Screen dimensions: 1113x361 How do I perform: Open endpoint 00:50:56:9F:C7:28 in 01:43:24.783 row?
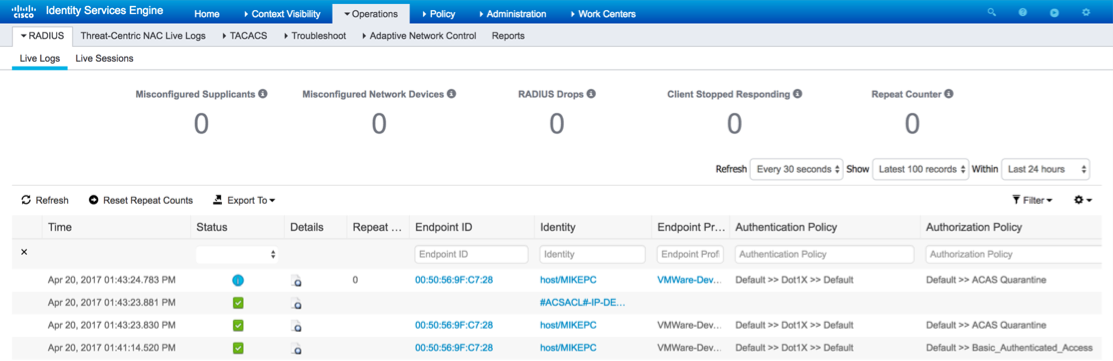point(454,280)
